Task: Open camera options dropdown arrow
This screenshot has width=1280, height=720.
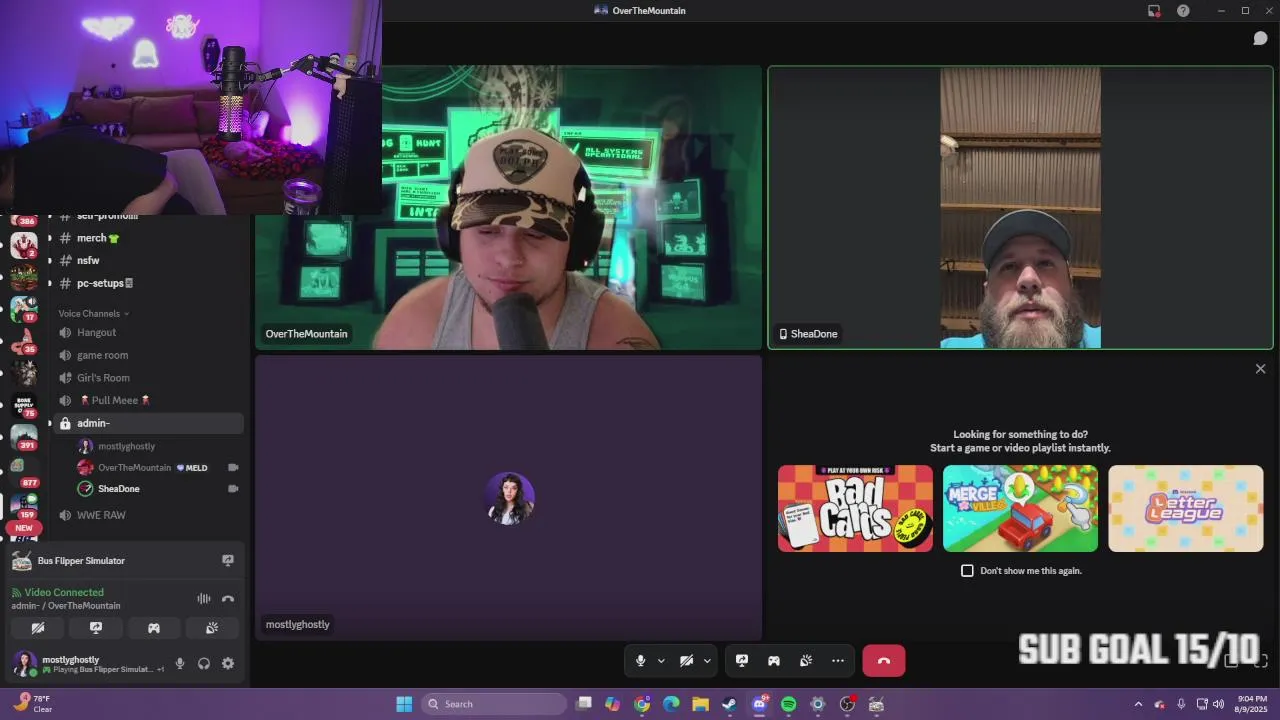Action: pos(707,661)
